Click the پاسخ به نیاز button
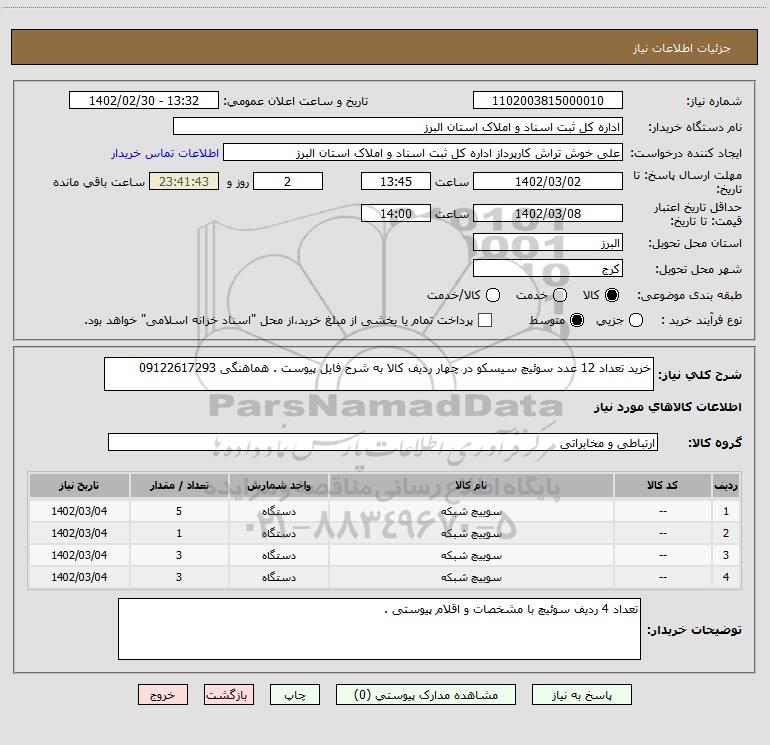This screenshot has height=745, width=770. click(x=582, y=695)
